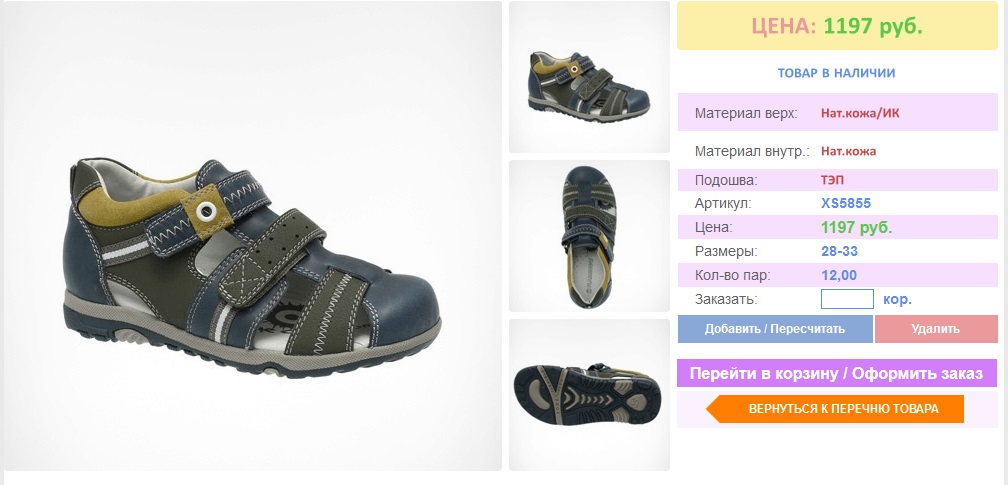This screenshot has width=1008, height=485.
Task: Click the ТОВАР В НАЛИЧИИ status text
Action: pyautogui.click(x=836, y=73)
